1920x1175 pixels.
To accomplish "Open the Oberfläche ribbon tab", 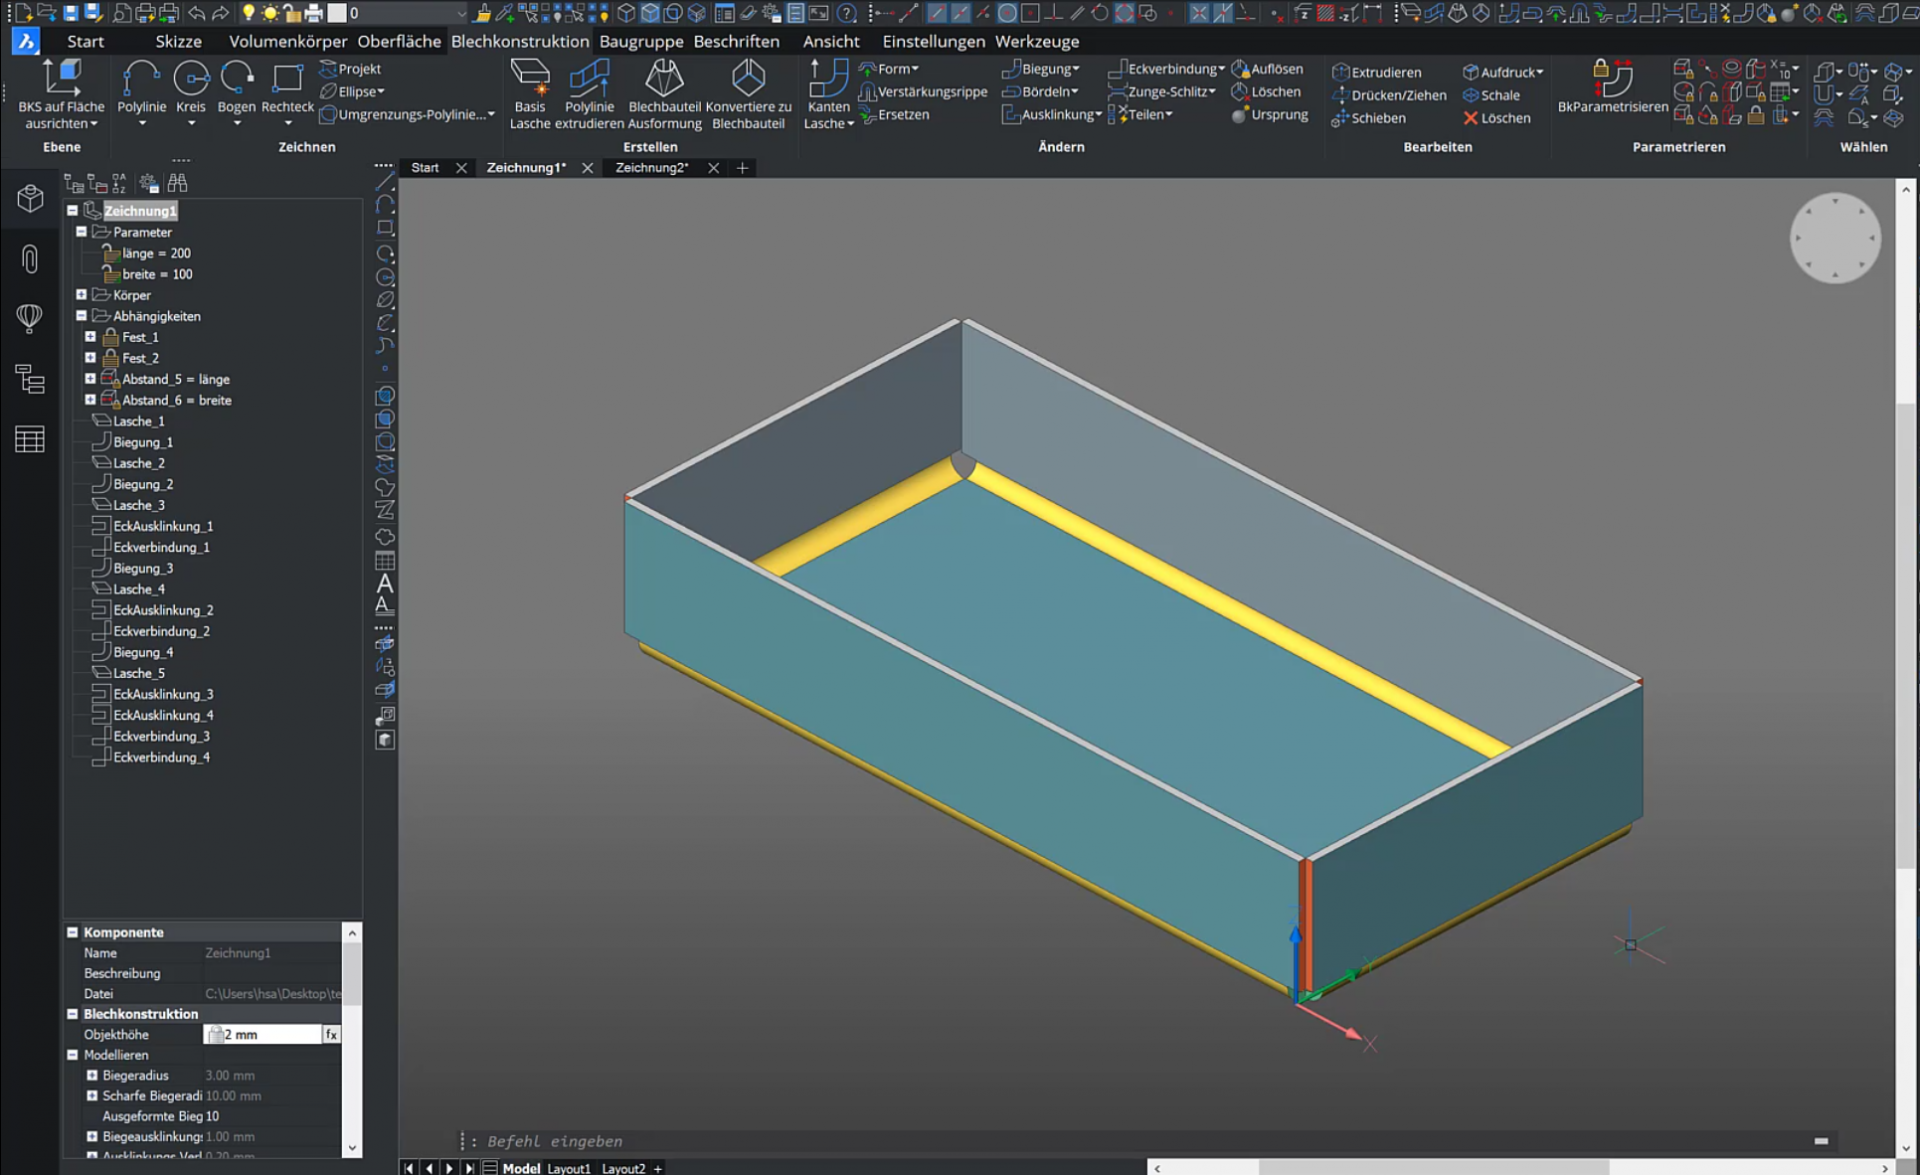I will (x=399, y=41).
